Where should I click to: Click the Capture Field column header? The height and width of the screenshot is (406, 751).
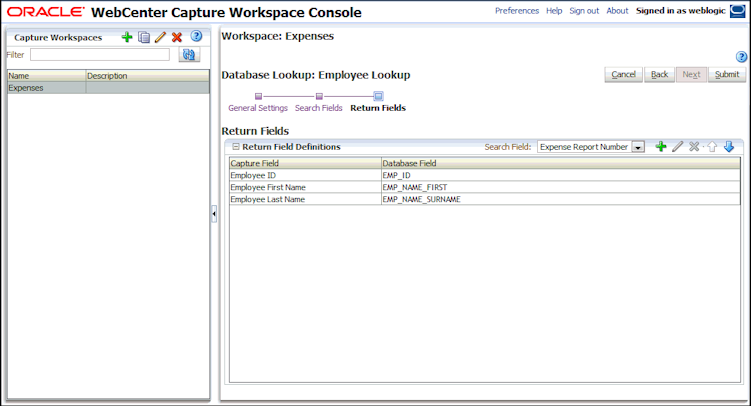pyautogui.click(x=305, y=163)
